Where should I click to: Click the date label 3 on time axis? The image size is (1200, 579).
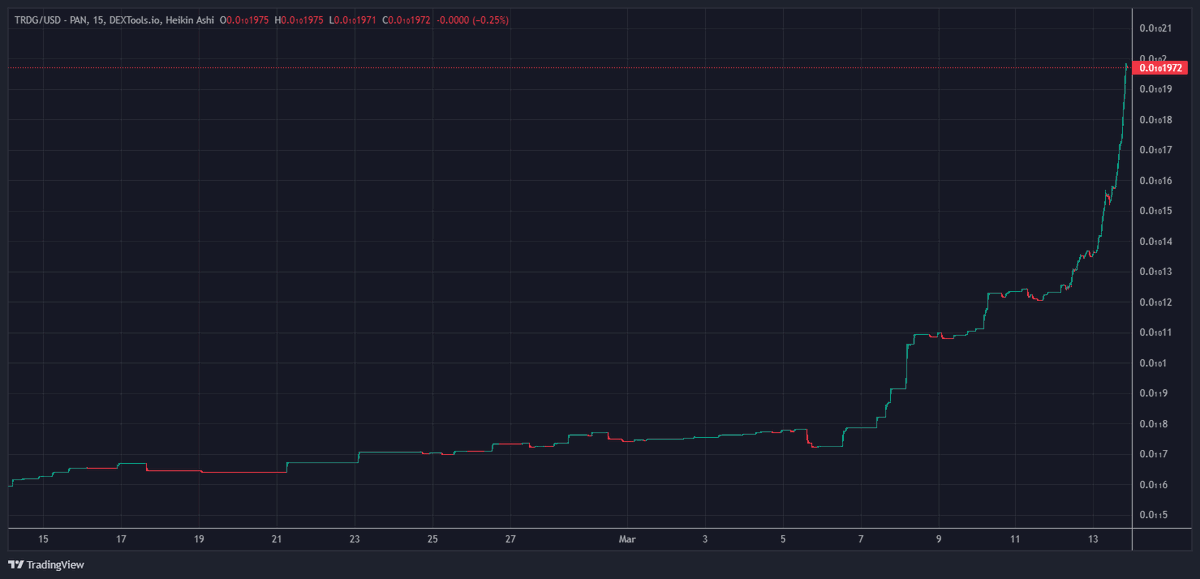705,538
